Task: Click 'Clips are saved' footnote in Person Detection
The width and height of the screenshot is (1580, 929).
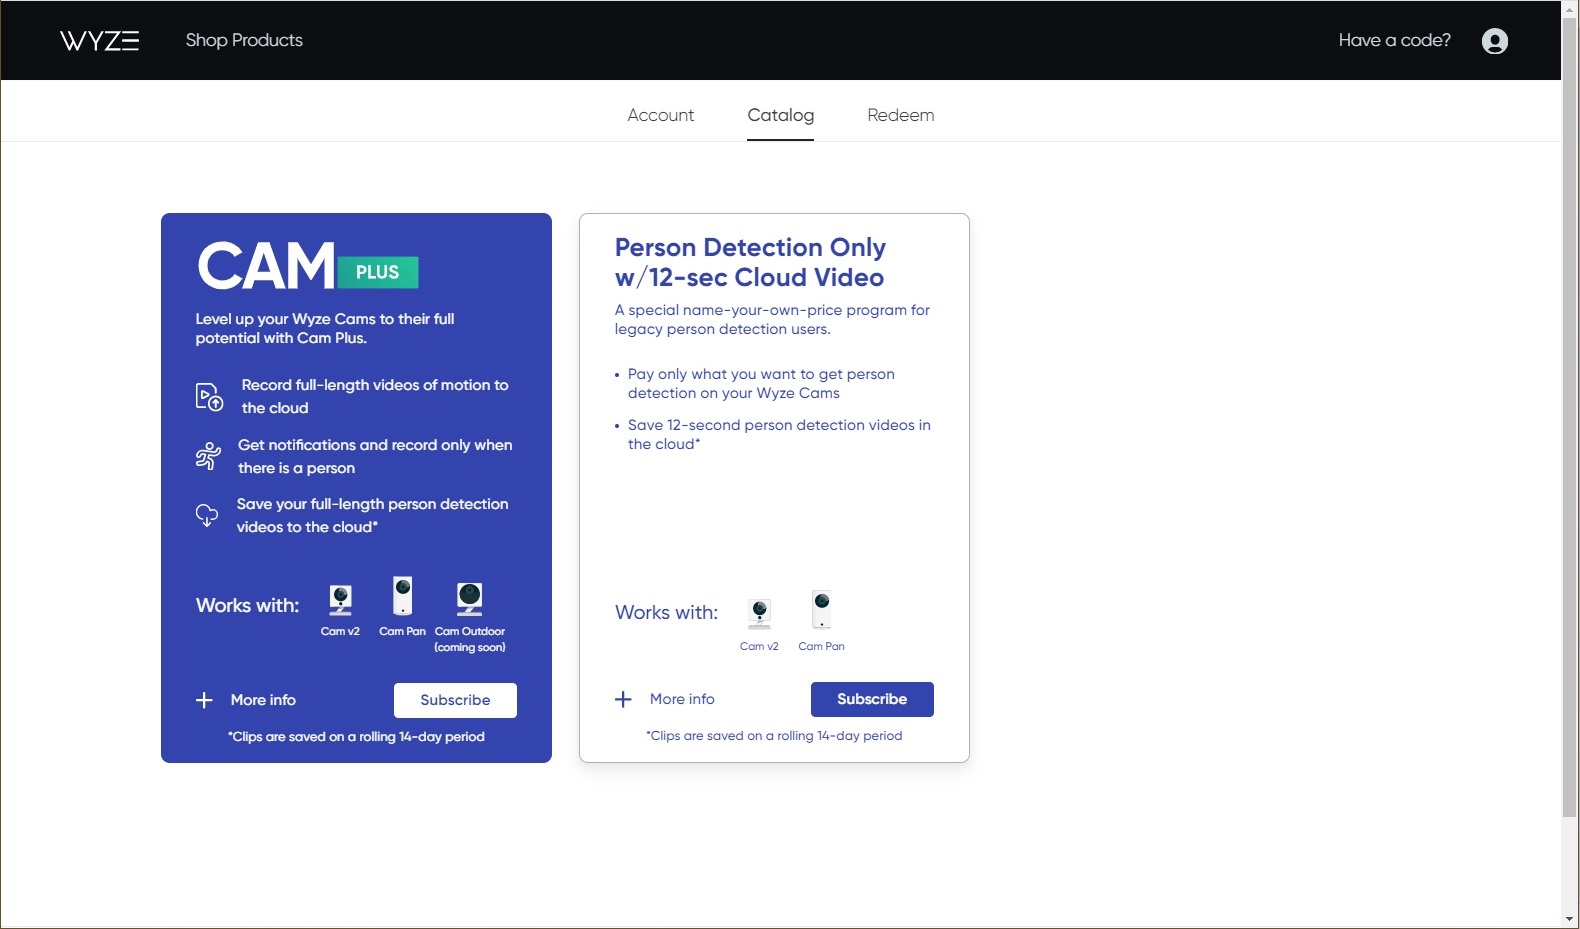Action: pos(774,736)
